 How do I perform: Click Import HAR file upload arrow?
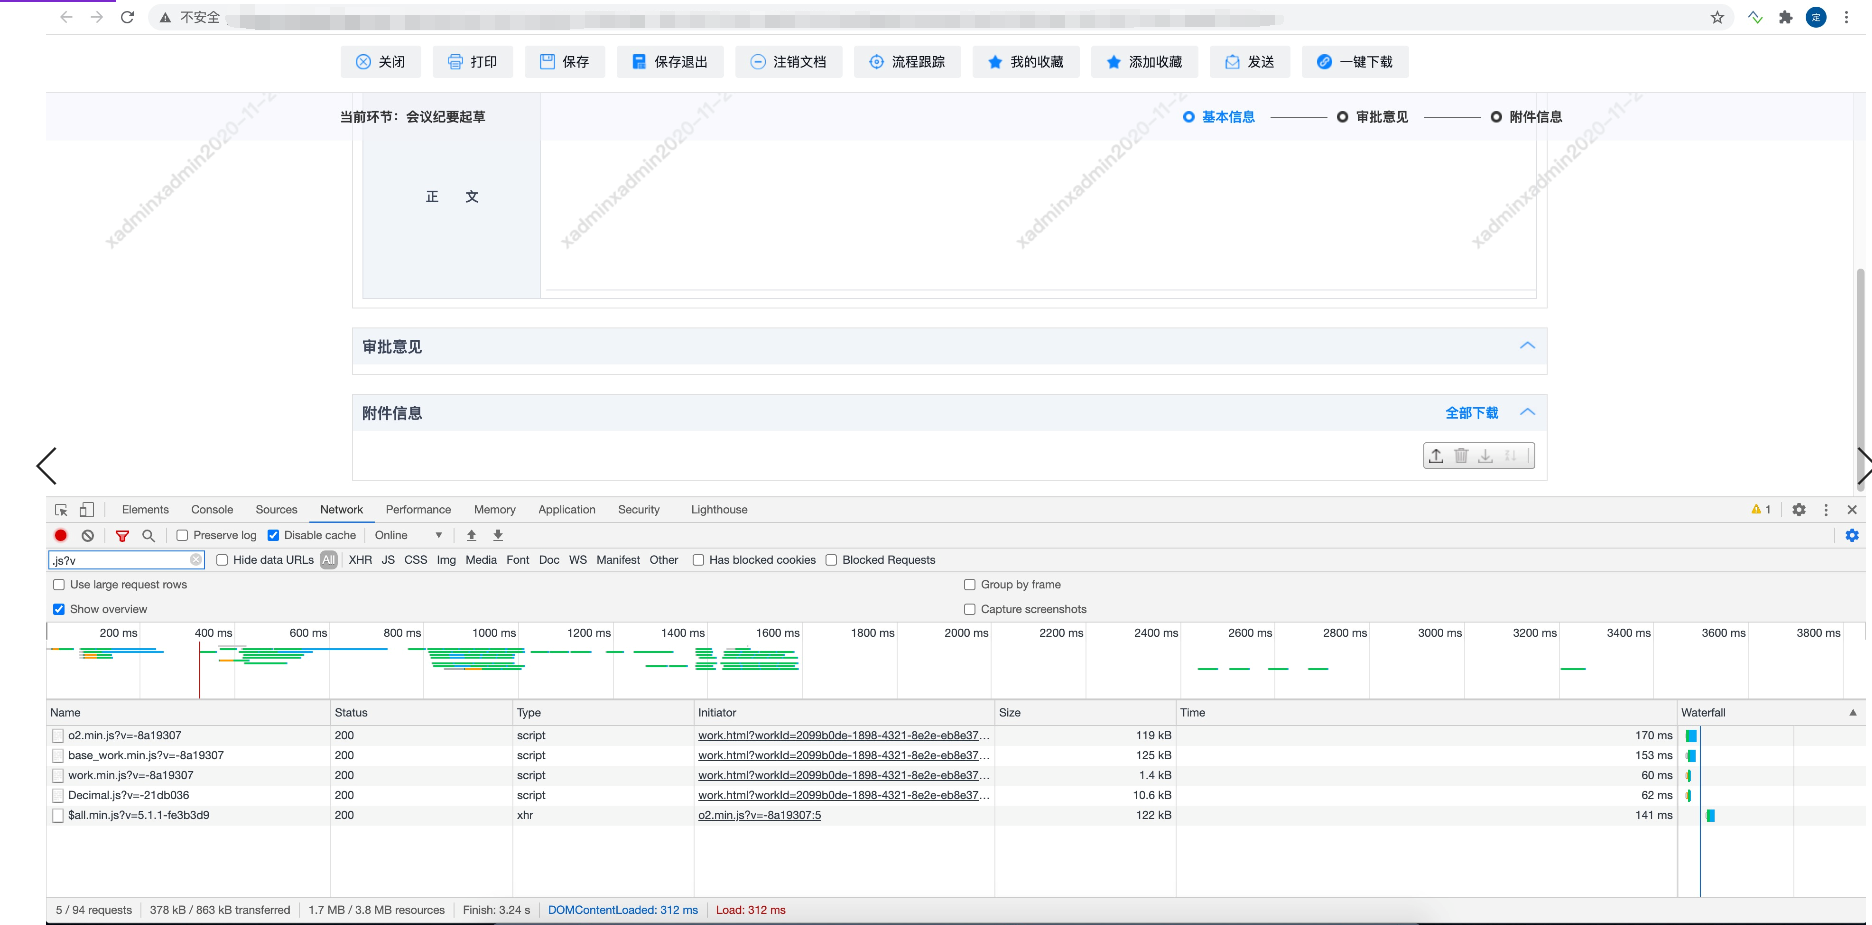click(x=472, y=536)
